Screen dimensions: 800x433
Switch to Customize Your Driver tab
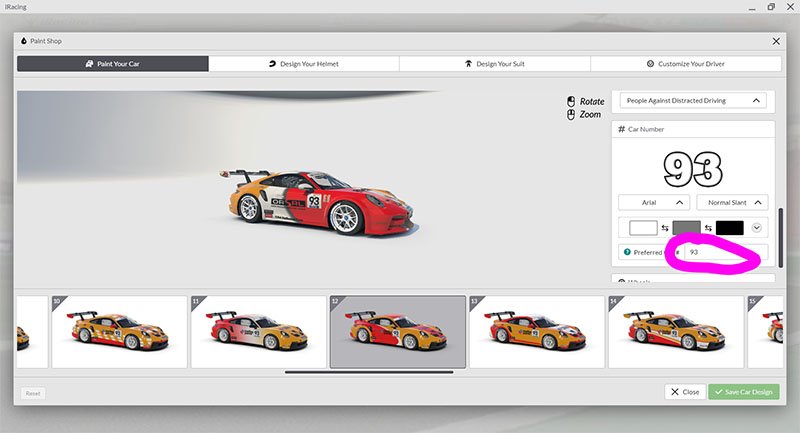(x=686, y=63)
